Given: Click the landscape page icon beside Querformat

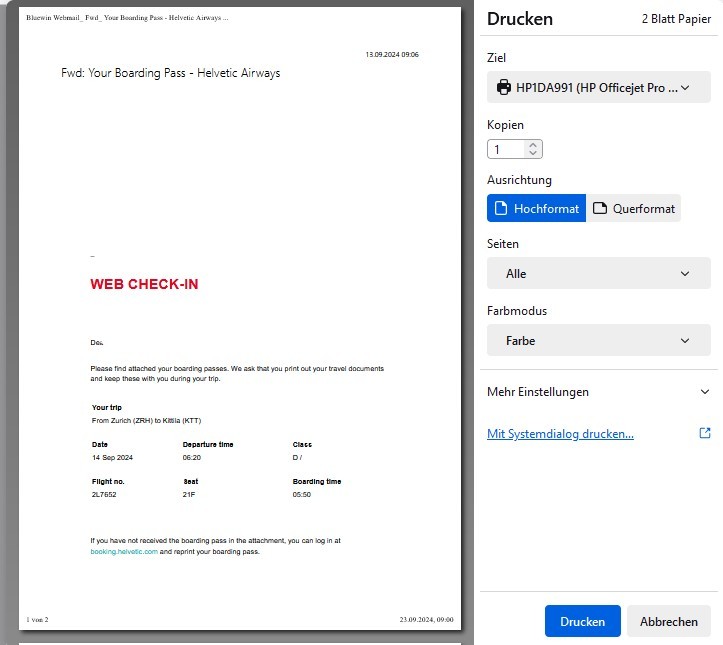Looking at the screenshot, I should [600, 209].
